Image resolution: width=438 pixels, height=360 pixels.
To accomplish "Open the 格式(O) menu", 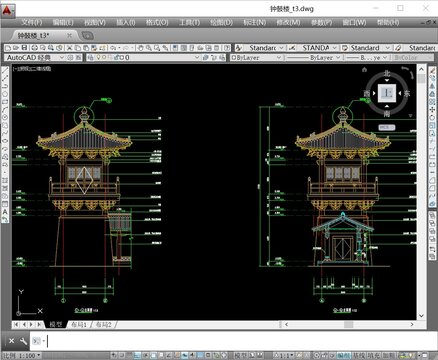I will point(157,22).
